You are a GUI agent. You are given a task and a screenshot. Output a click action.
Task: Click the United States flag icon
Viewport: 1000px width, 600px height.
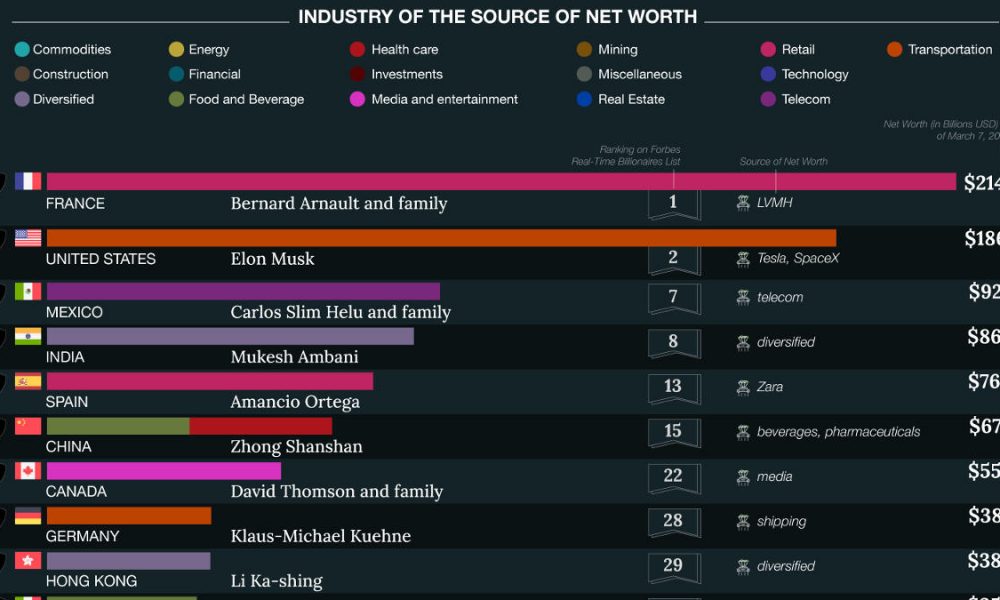pos(27,238)
